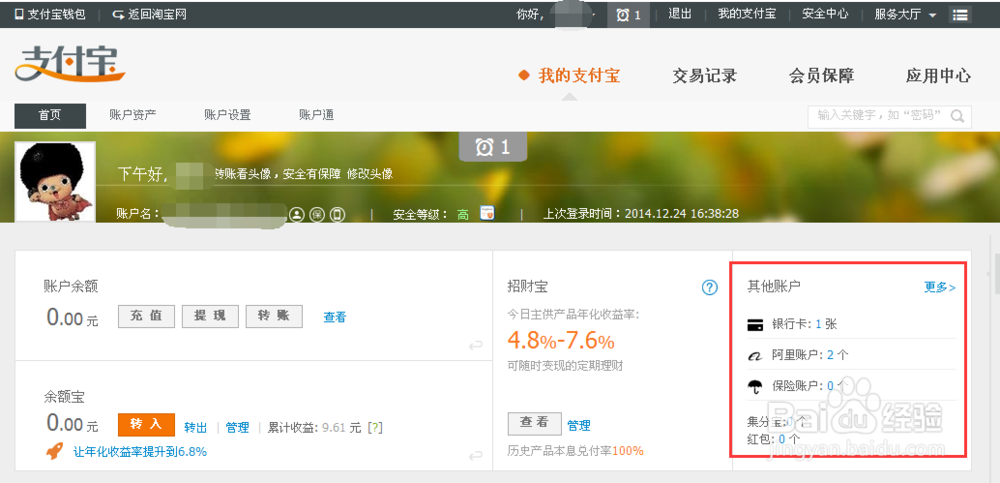Expand the 服务大厅 dropdown
The image size is (1000, 483).
(905, 14)
